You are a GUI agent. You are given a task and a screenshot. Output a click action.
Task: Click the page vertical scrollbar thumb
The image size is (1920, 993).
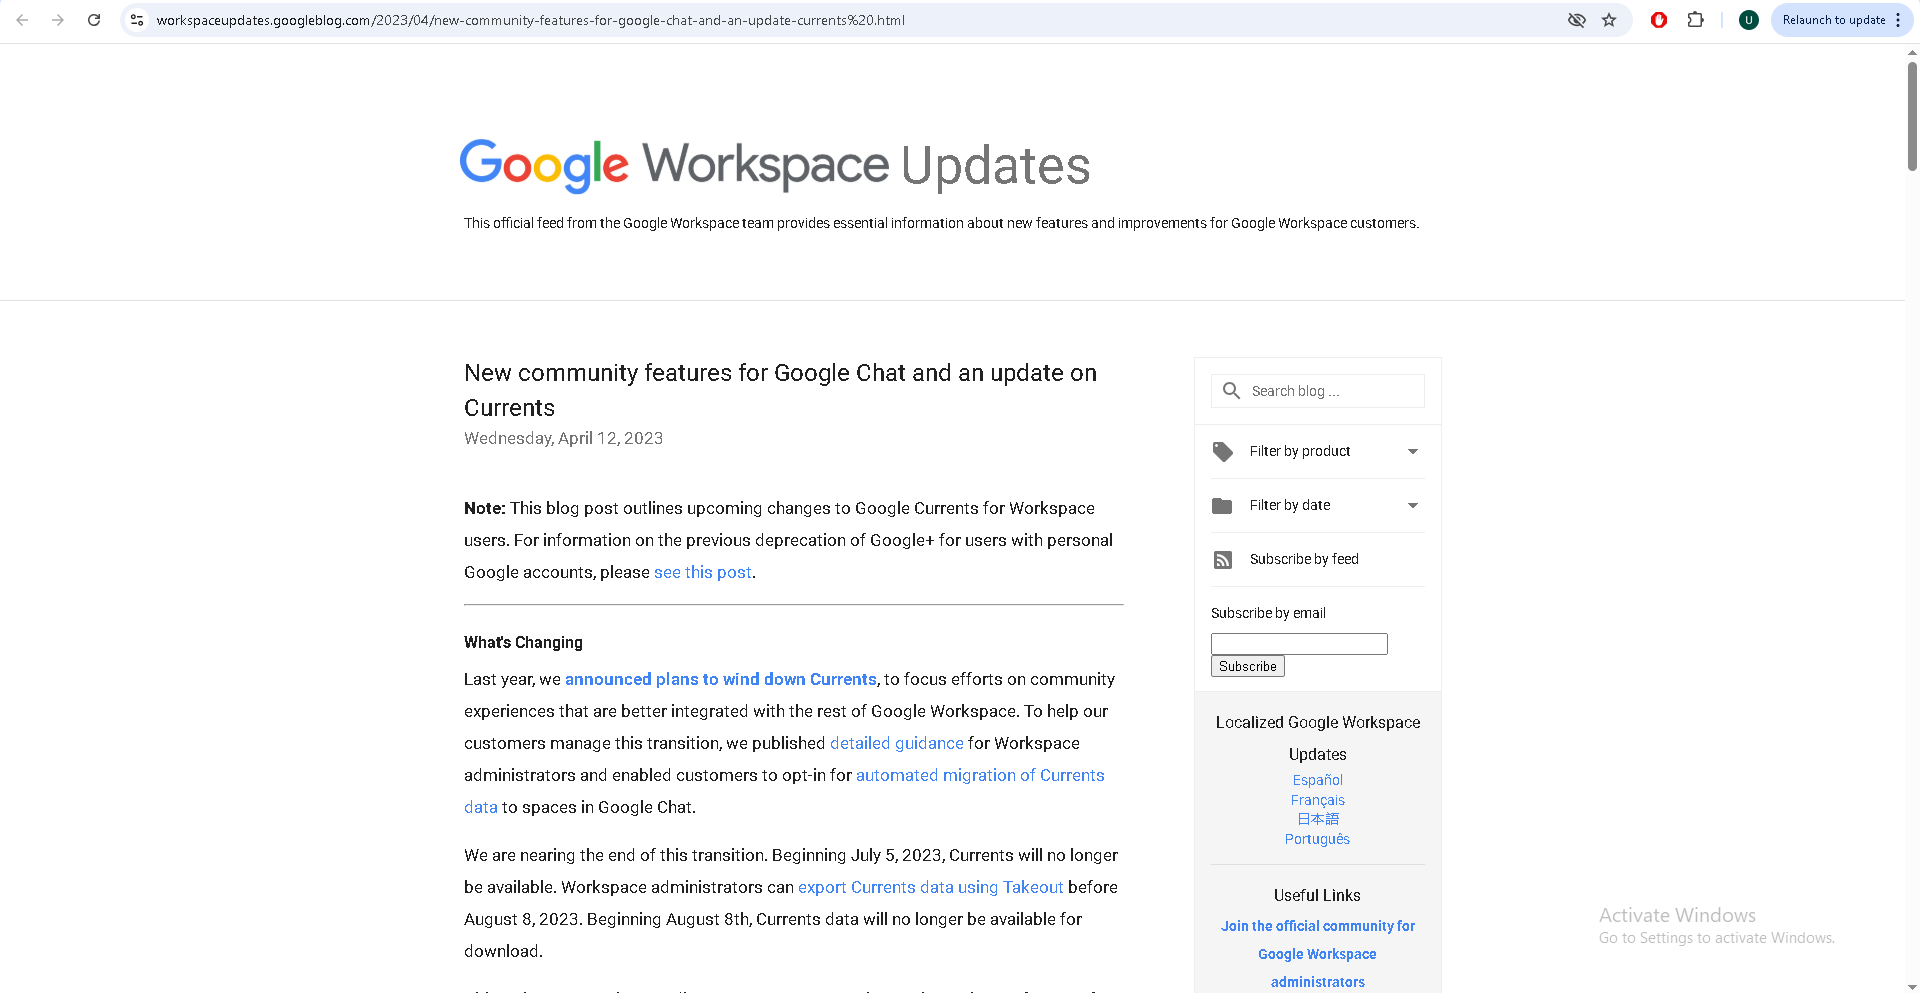coord(1912,116)
